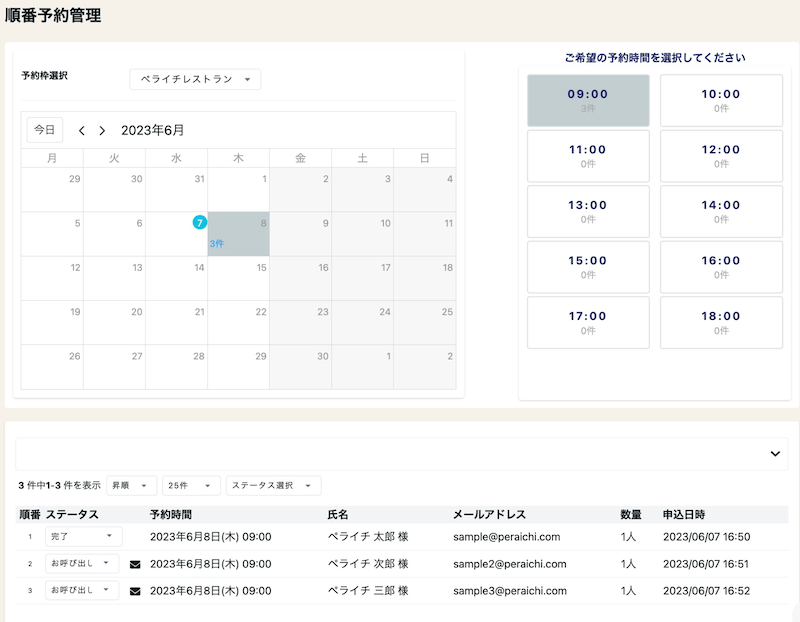Go to previous month with left chevron

point(82,131)
